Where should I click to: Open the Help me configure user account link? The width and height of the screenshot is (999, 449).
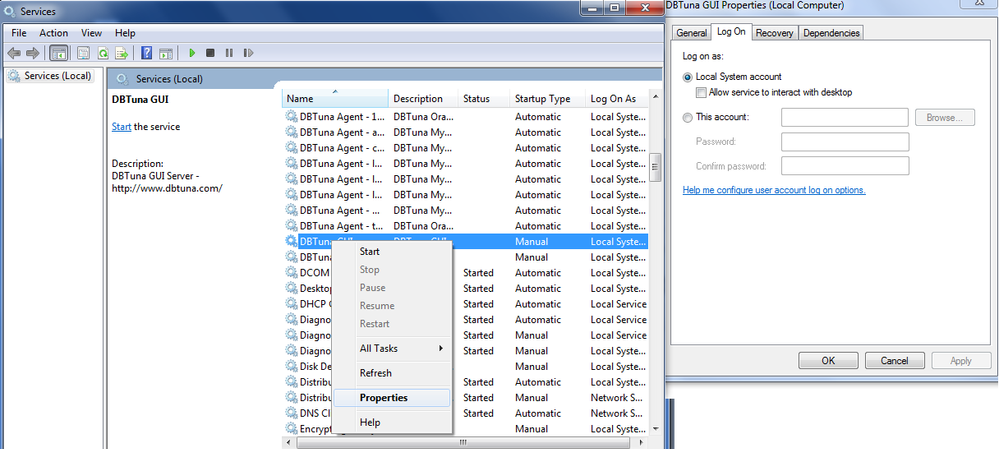[x=773, y=190]
